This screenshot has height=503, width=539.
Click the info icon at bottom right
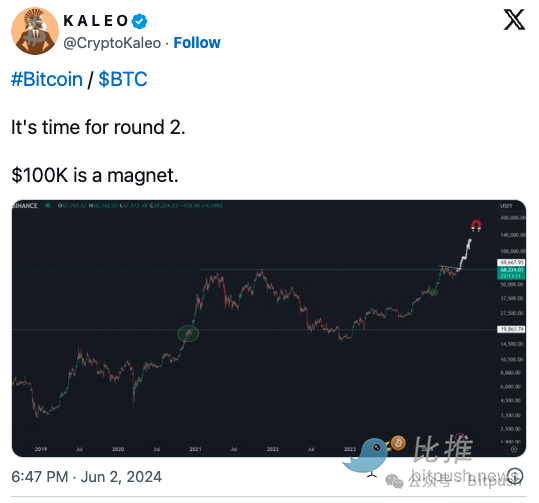coord(515,476)
